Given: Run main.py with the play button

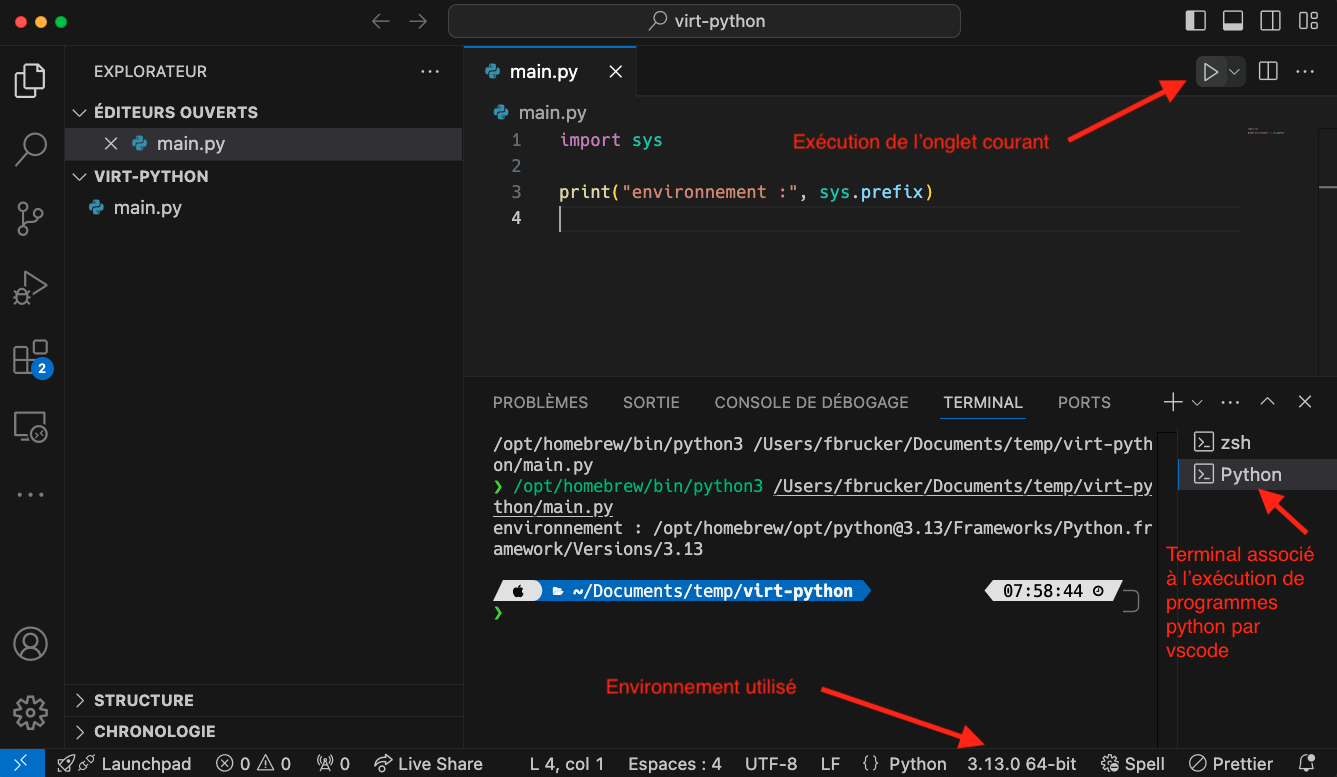Looking at the screenshot, I should point(1210,71).
